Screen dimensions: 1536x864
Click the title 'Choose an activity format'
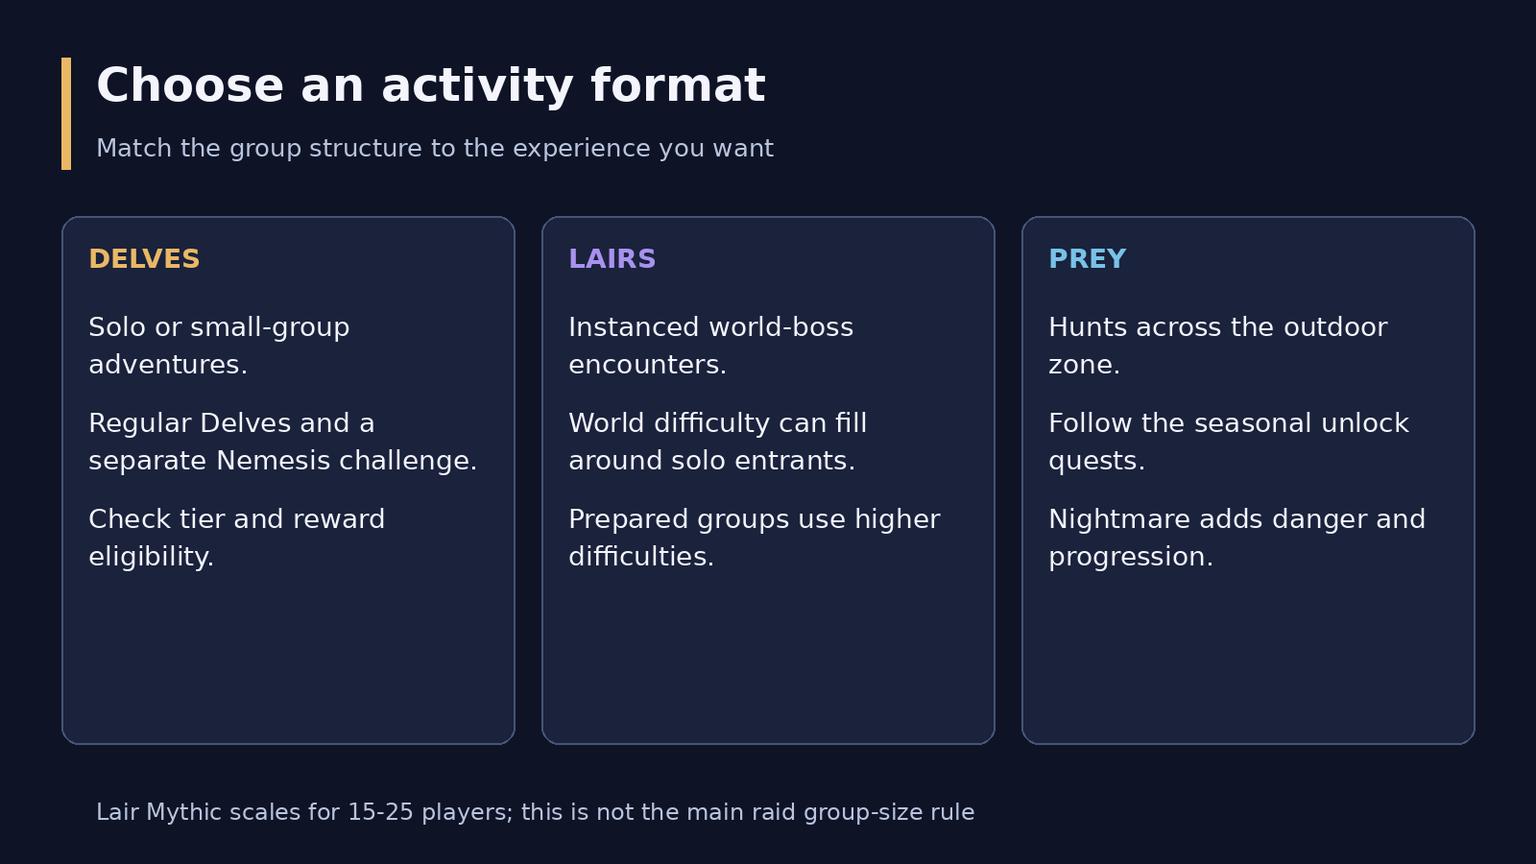click(431, 86)
